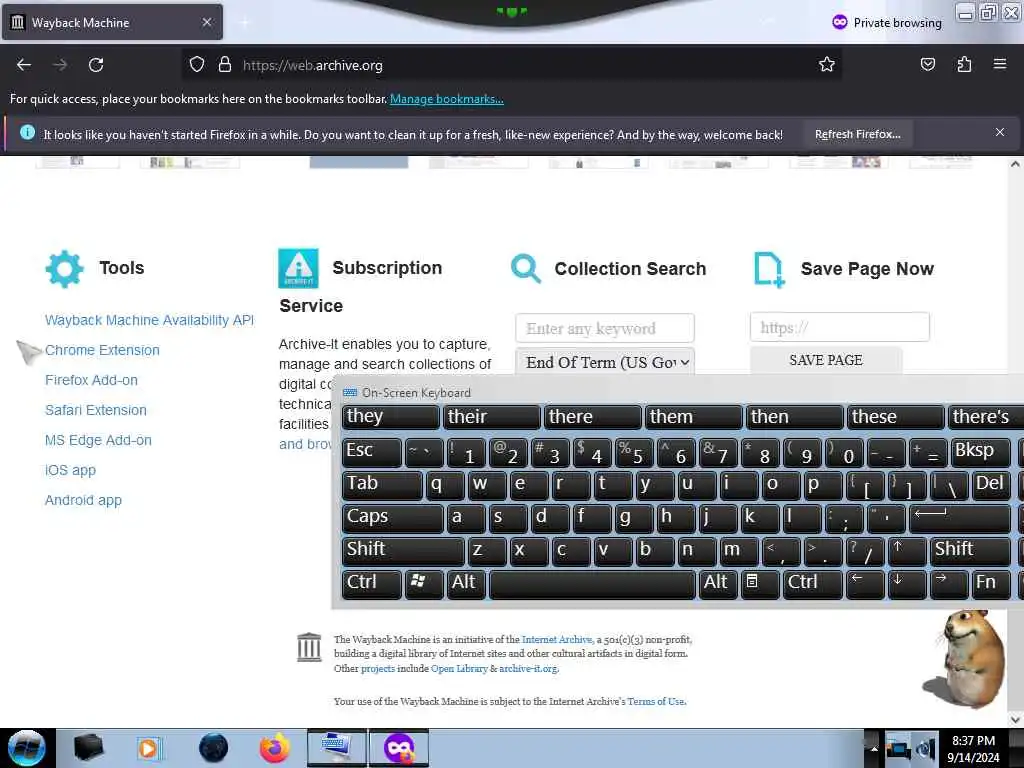Click the Collection Search magnifier icon

click(x=526, y=268)
